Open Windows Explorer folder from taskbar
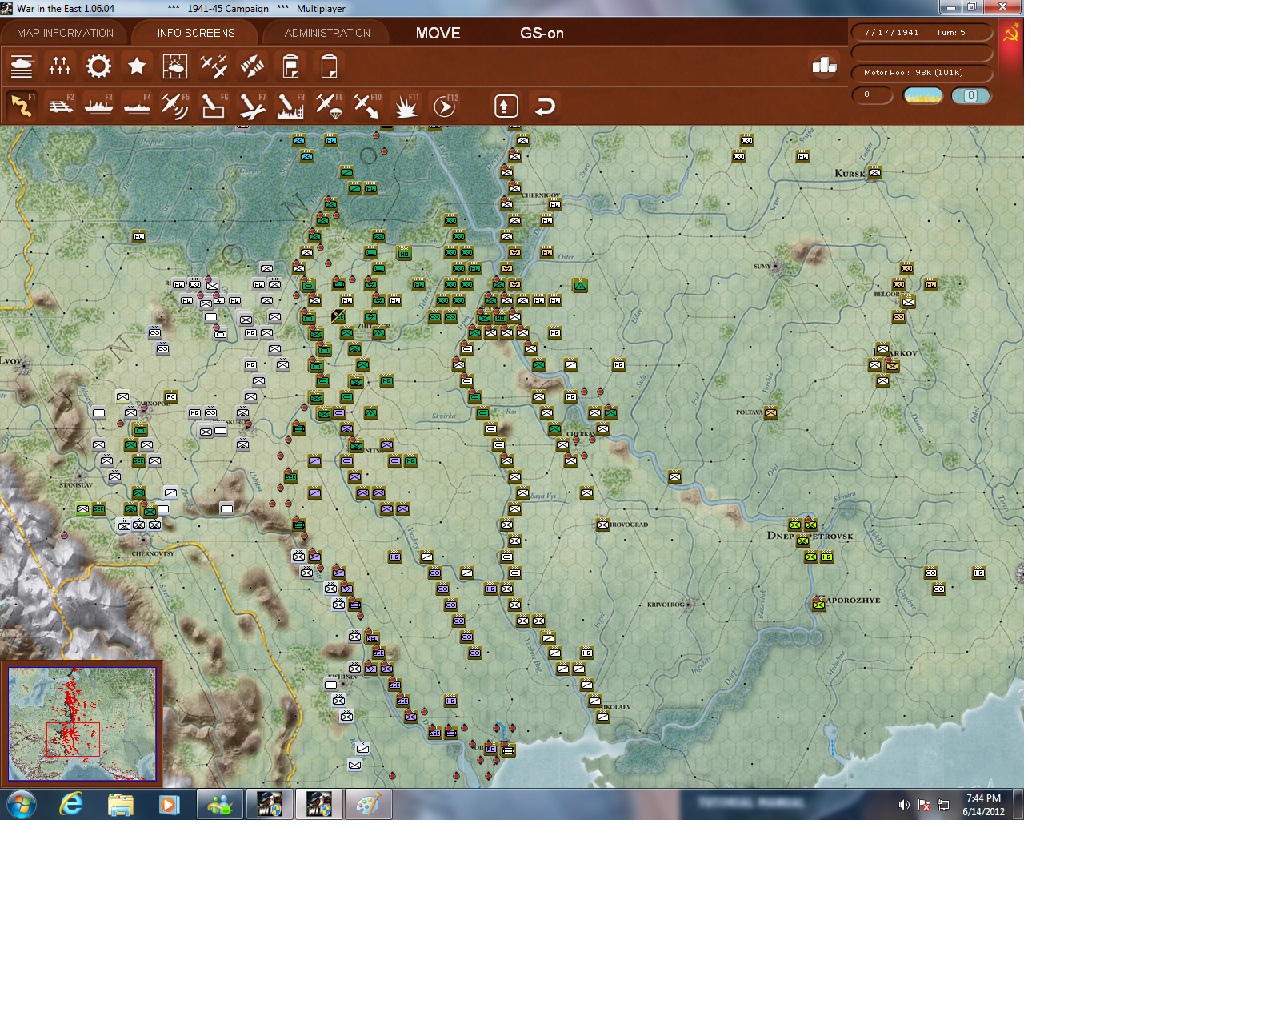Viewport: 1280px width, 1024px height. click(x=120, y=804)
